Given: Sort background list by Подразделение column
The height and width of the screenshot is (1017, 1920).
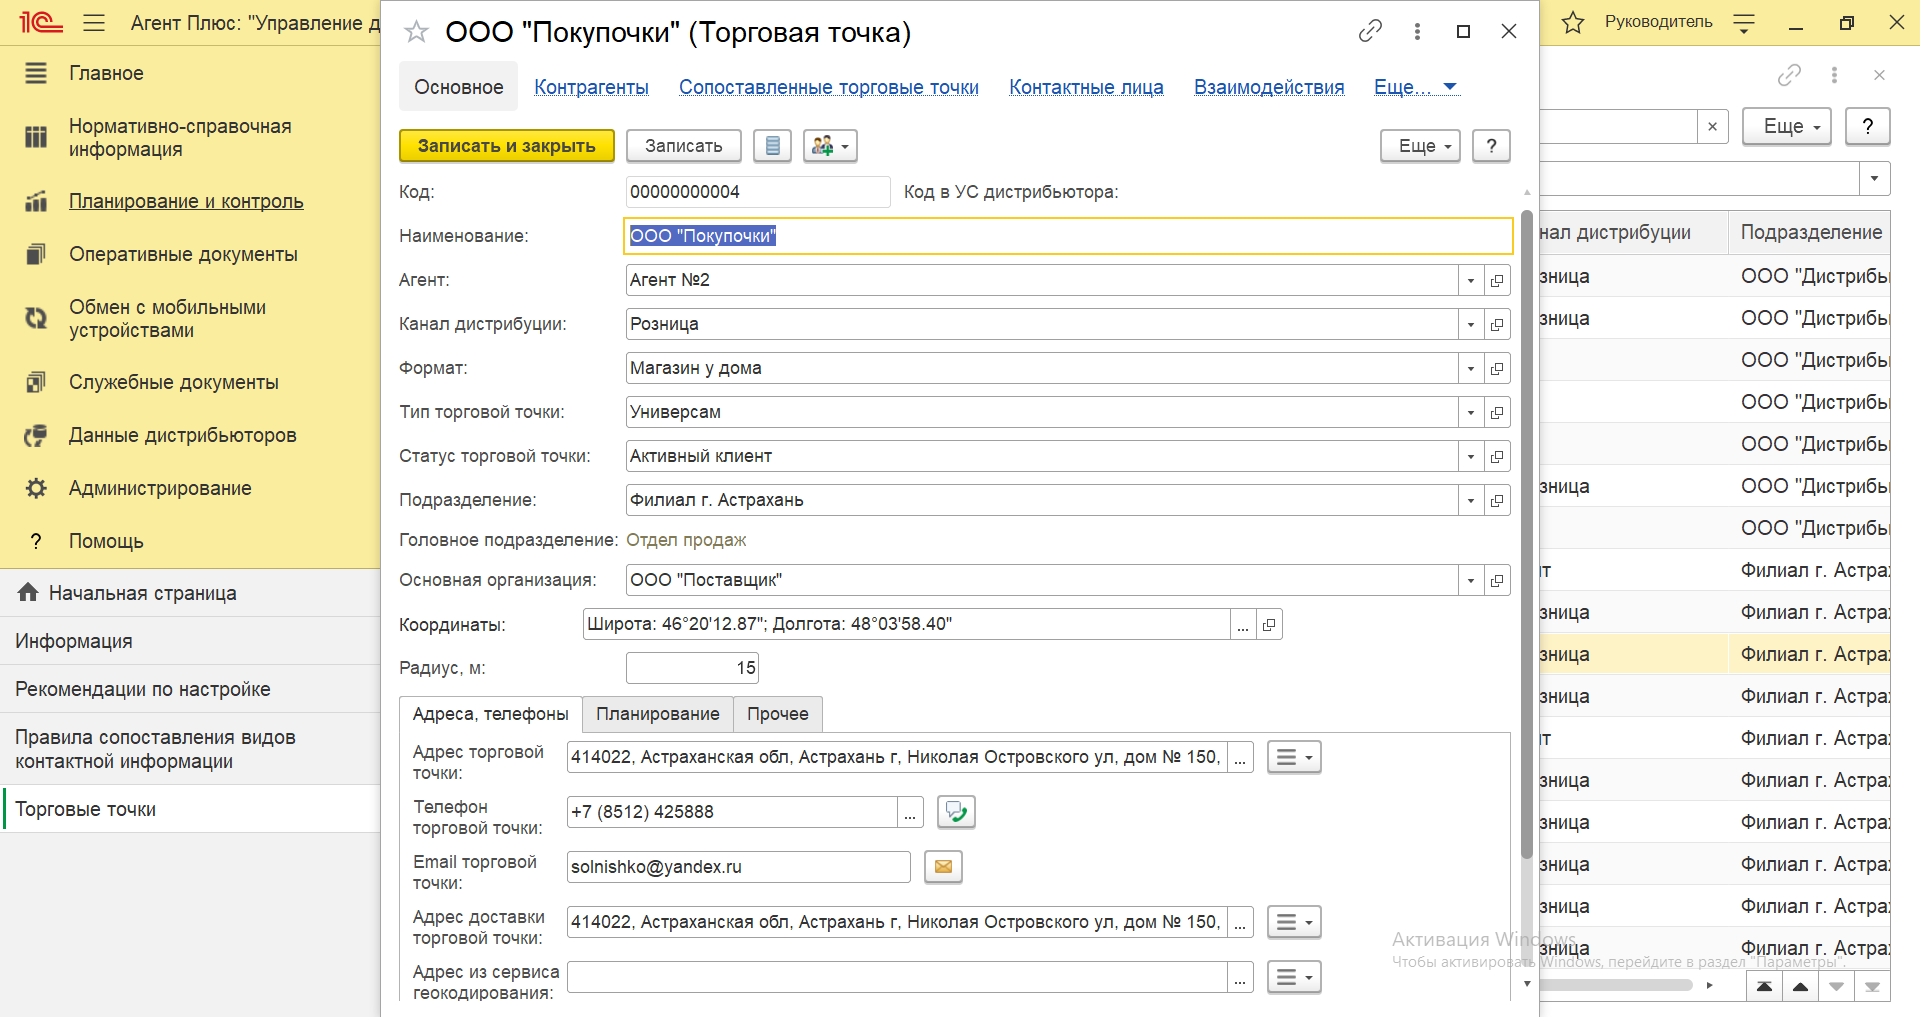Looking at the screenshot, I should click(x=1811, y=232).
